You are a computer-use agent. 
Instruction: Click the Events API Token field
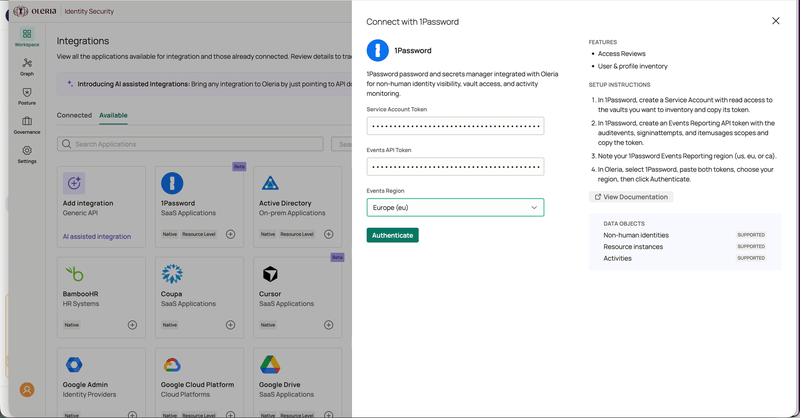pos(455,166)
